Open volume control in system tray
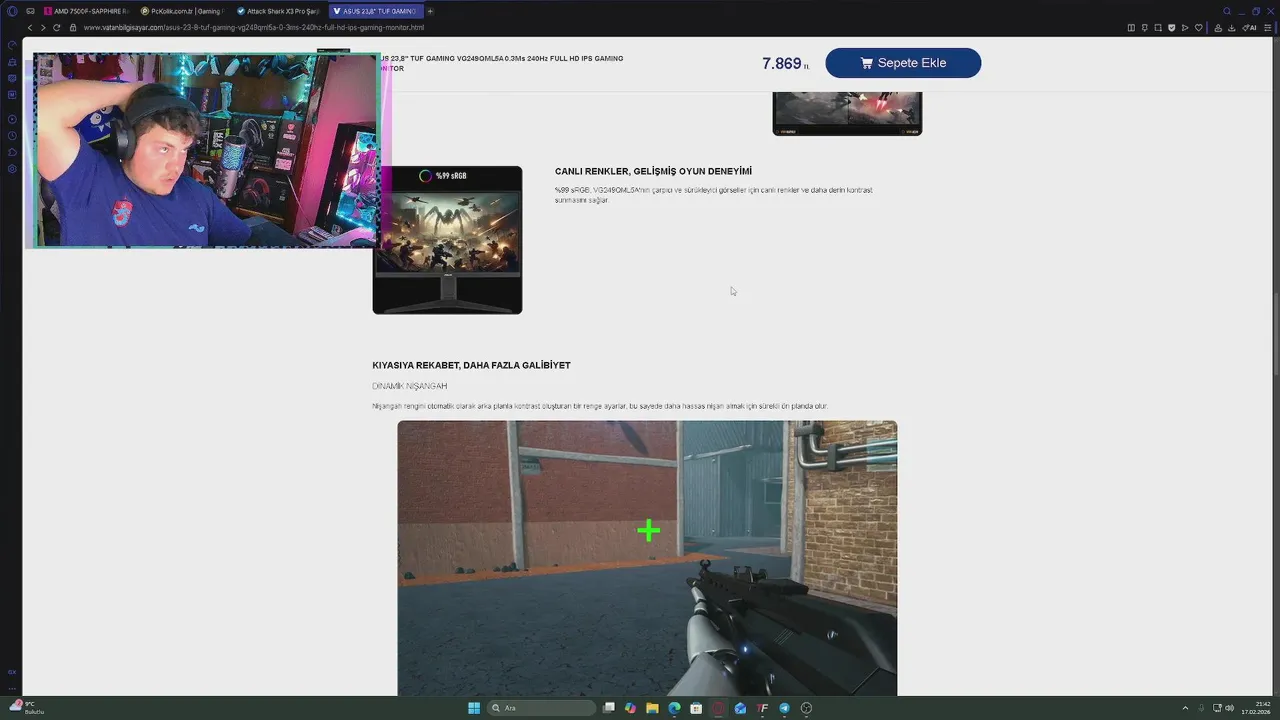Screen dimensions: 1280x720 [x=1229, y=708]
